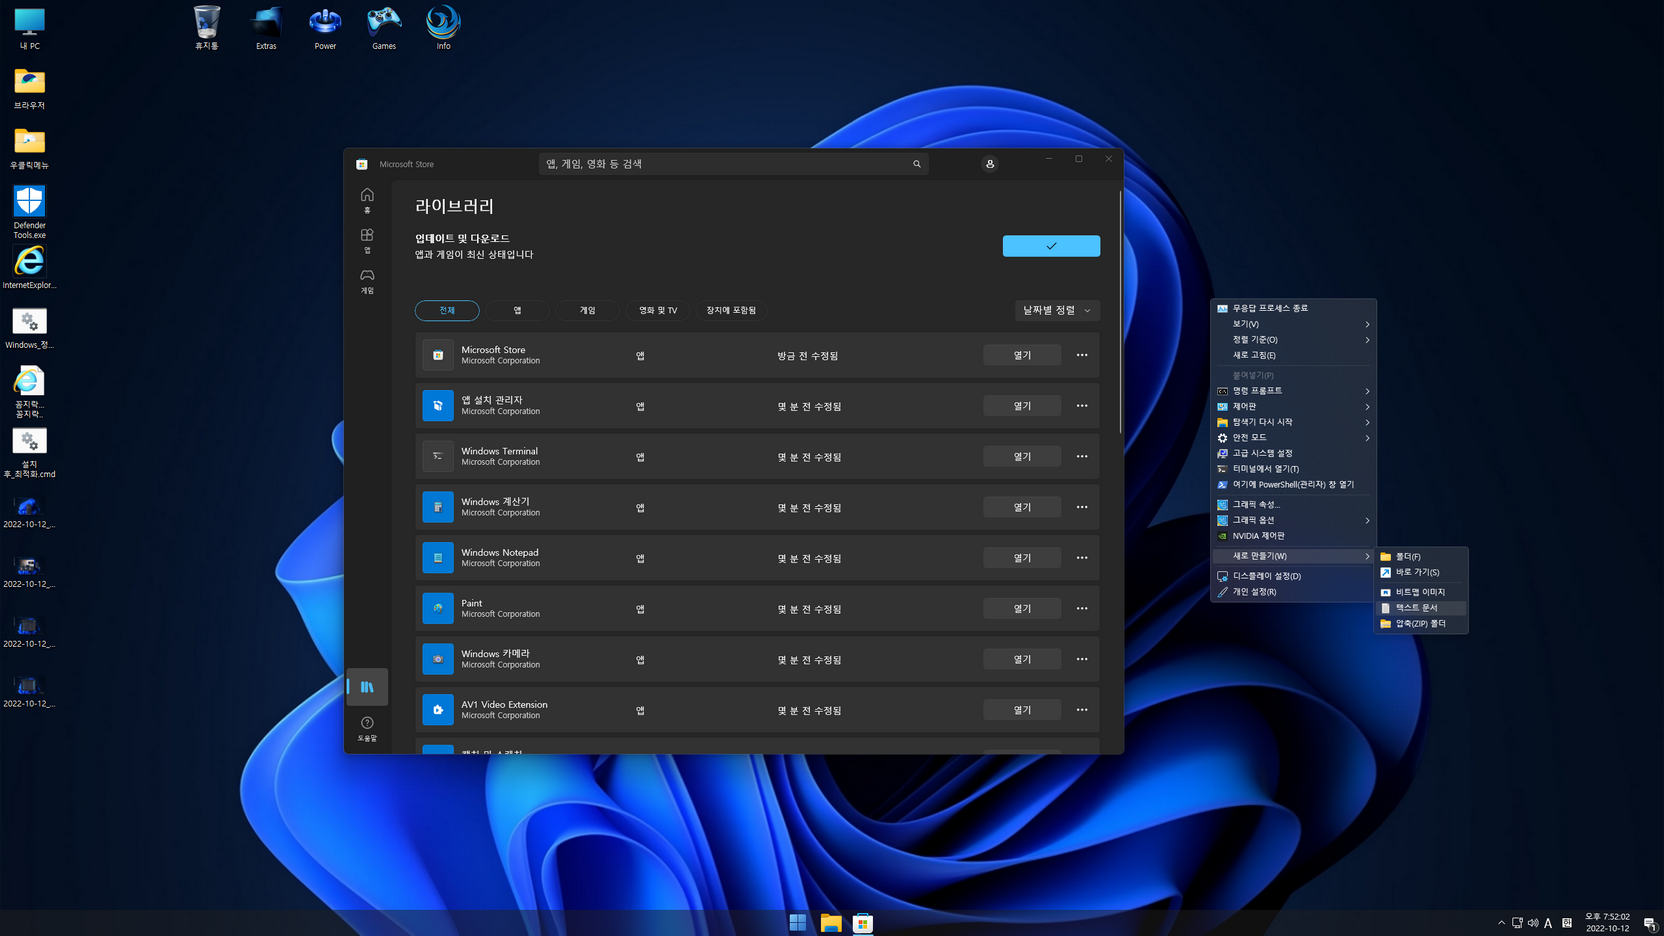Select the Extras desktop icon

(x=266, y=28)
